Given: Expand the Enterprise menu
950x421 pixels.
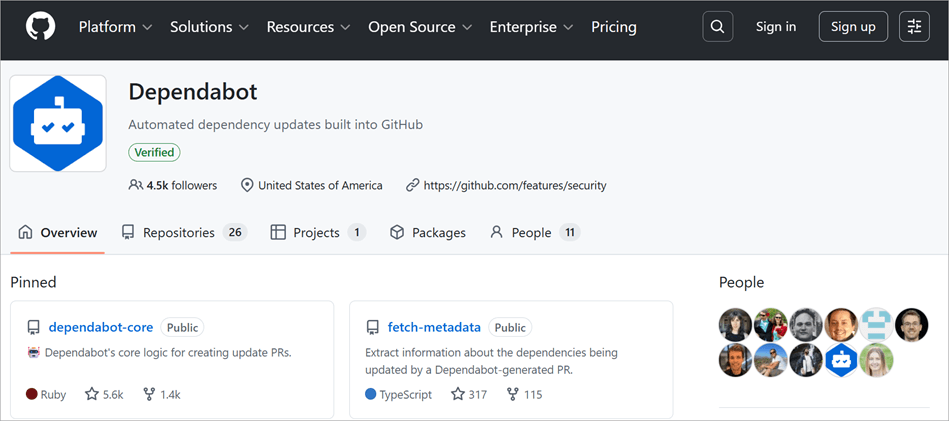Looking at the screenshot, I should pyautogui.click(x=531, y=27).
